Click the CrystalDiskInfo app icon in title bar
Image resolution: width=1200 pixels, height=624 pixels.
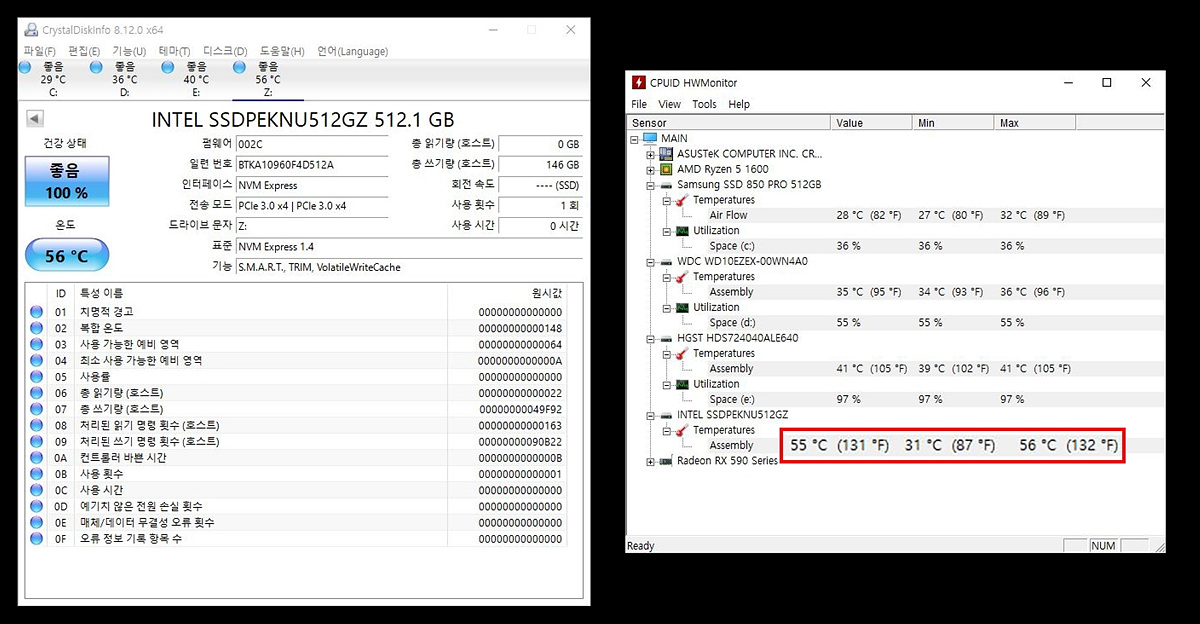coord(30,30)
